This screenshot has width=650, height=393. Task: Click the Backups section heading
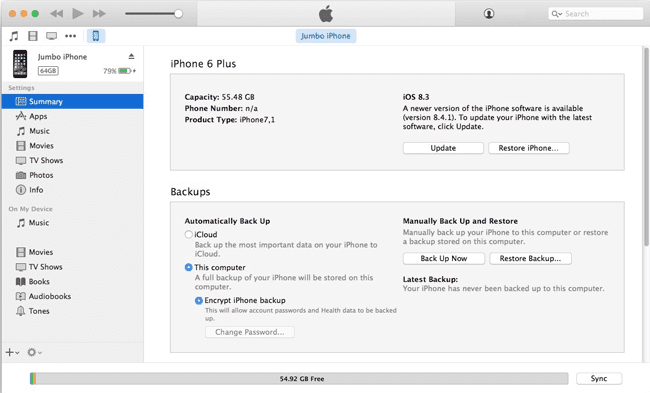click(190, 192)
